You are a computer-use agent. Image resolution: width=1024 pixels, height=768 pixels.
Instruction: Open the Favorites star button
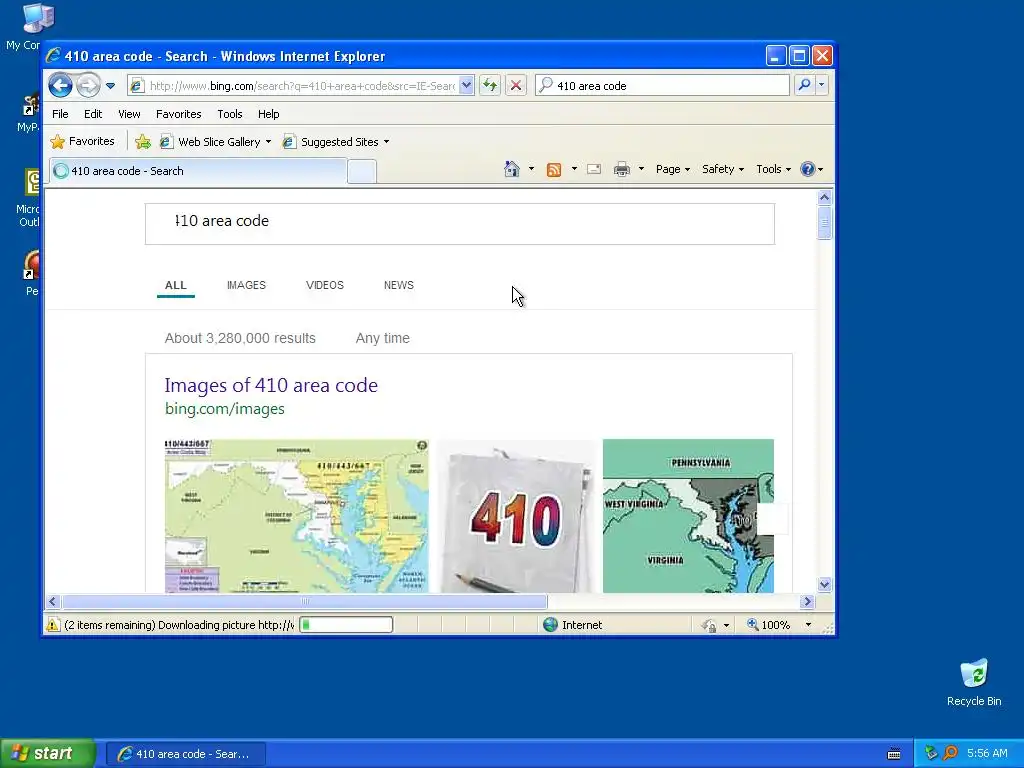tap(82, 141)
